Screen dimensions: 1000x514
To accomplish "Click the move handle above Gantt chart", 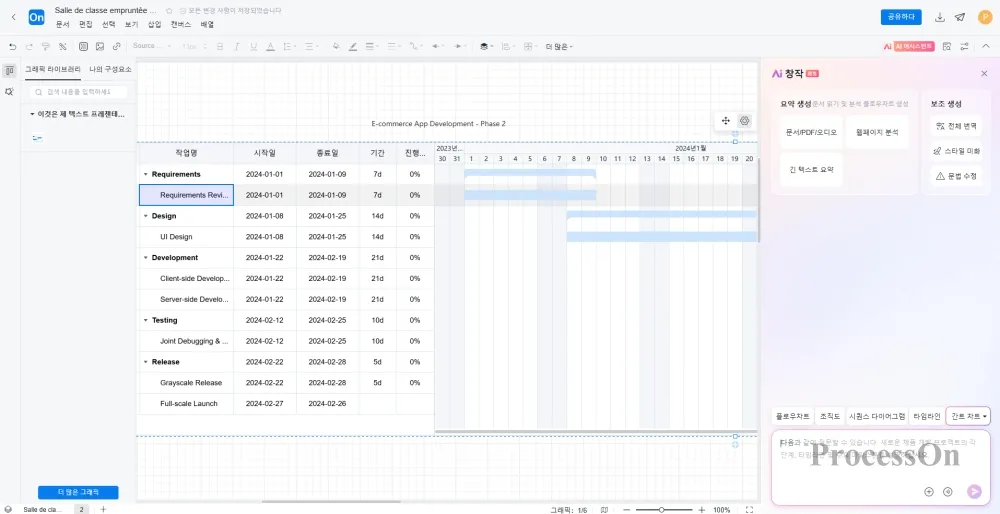I will point(726,121).
